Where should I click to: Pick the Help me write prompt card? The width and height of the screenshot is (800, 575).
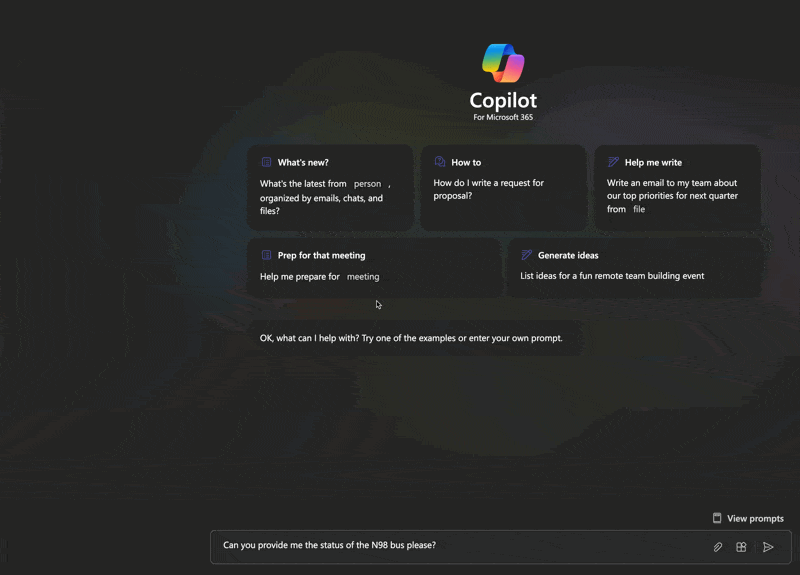[x=678, y=187]
